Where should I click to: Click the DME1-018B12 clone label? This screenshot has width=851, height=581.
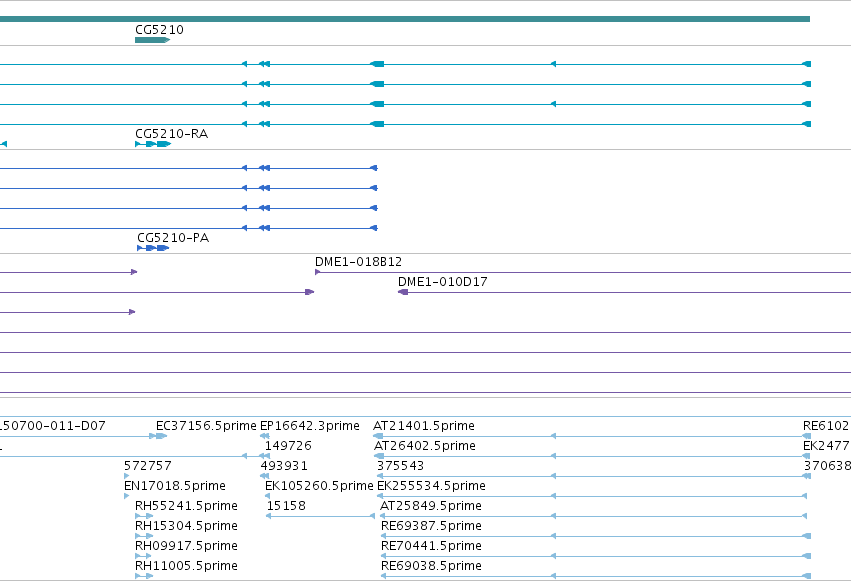tap(358, 262)
